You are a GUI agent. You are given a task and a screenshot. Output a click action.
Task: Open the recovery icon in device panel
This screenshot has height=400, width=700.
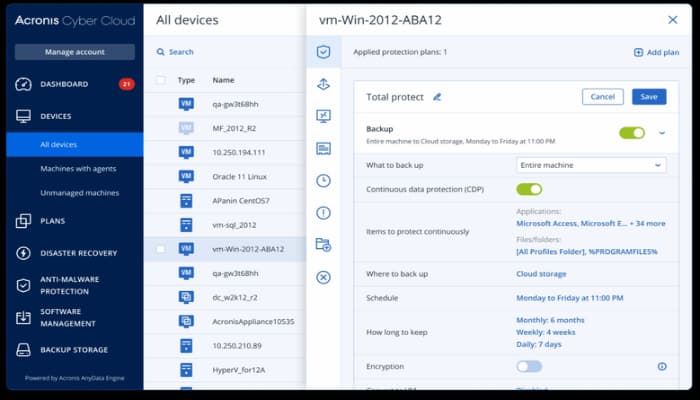click(323, 84)
